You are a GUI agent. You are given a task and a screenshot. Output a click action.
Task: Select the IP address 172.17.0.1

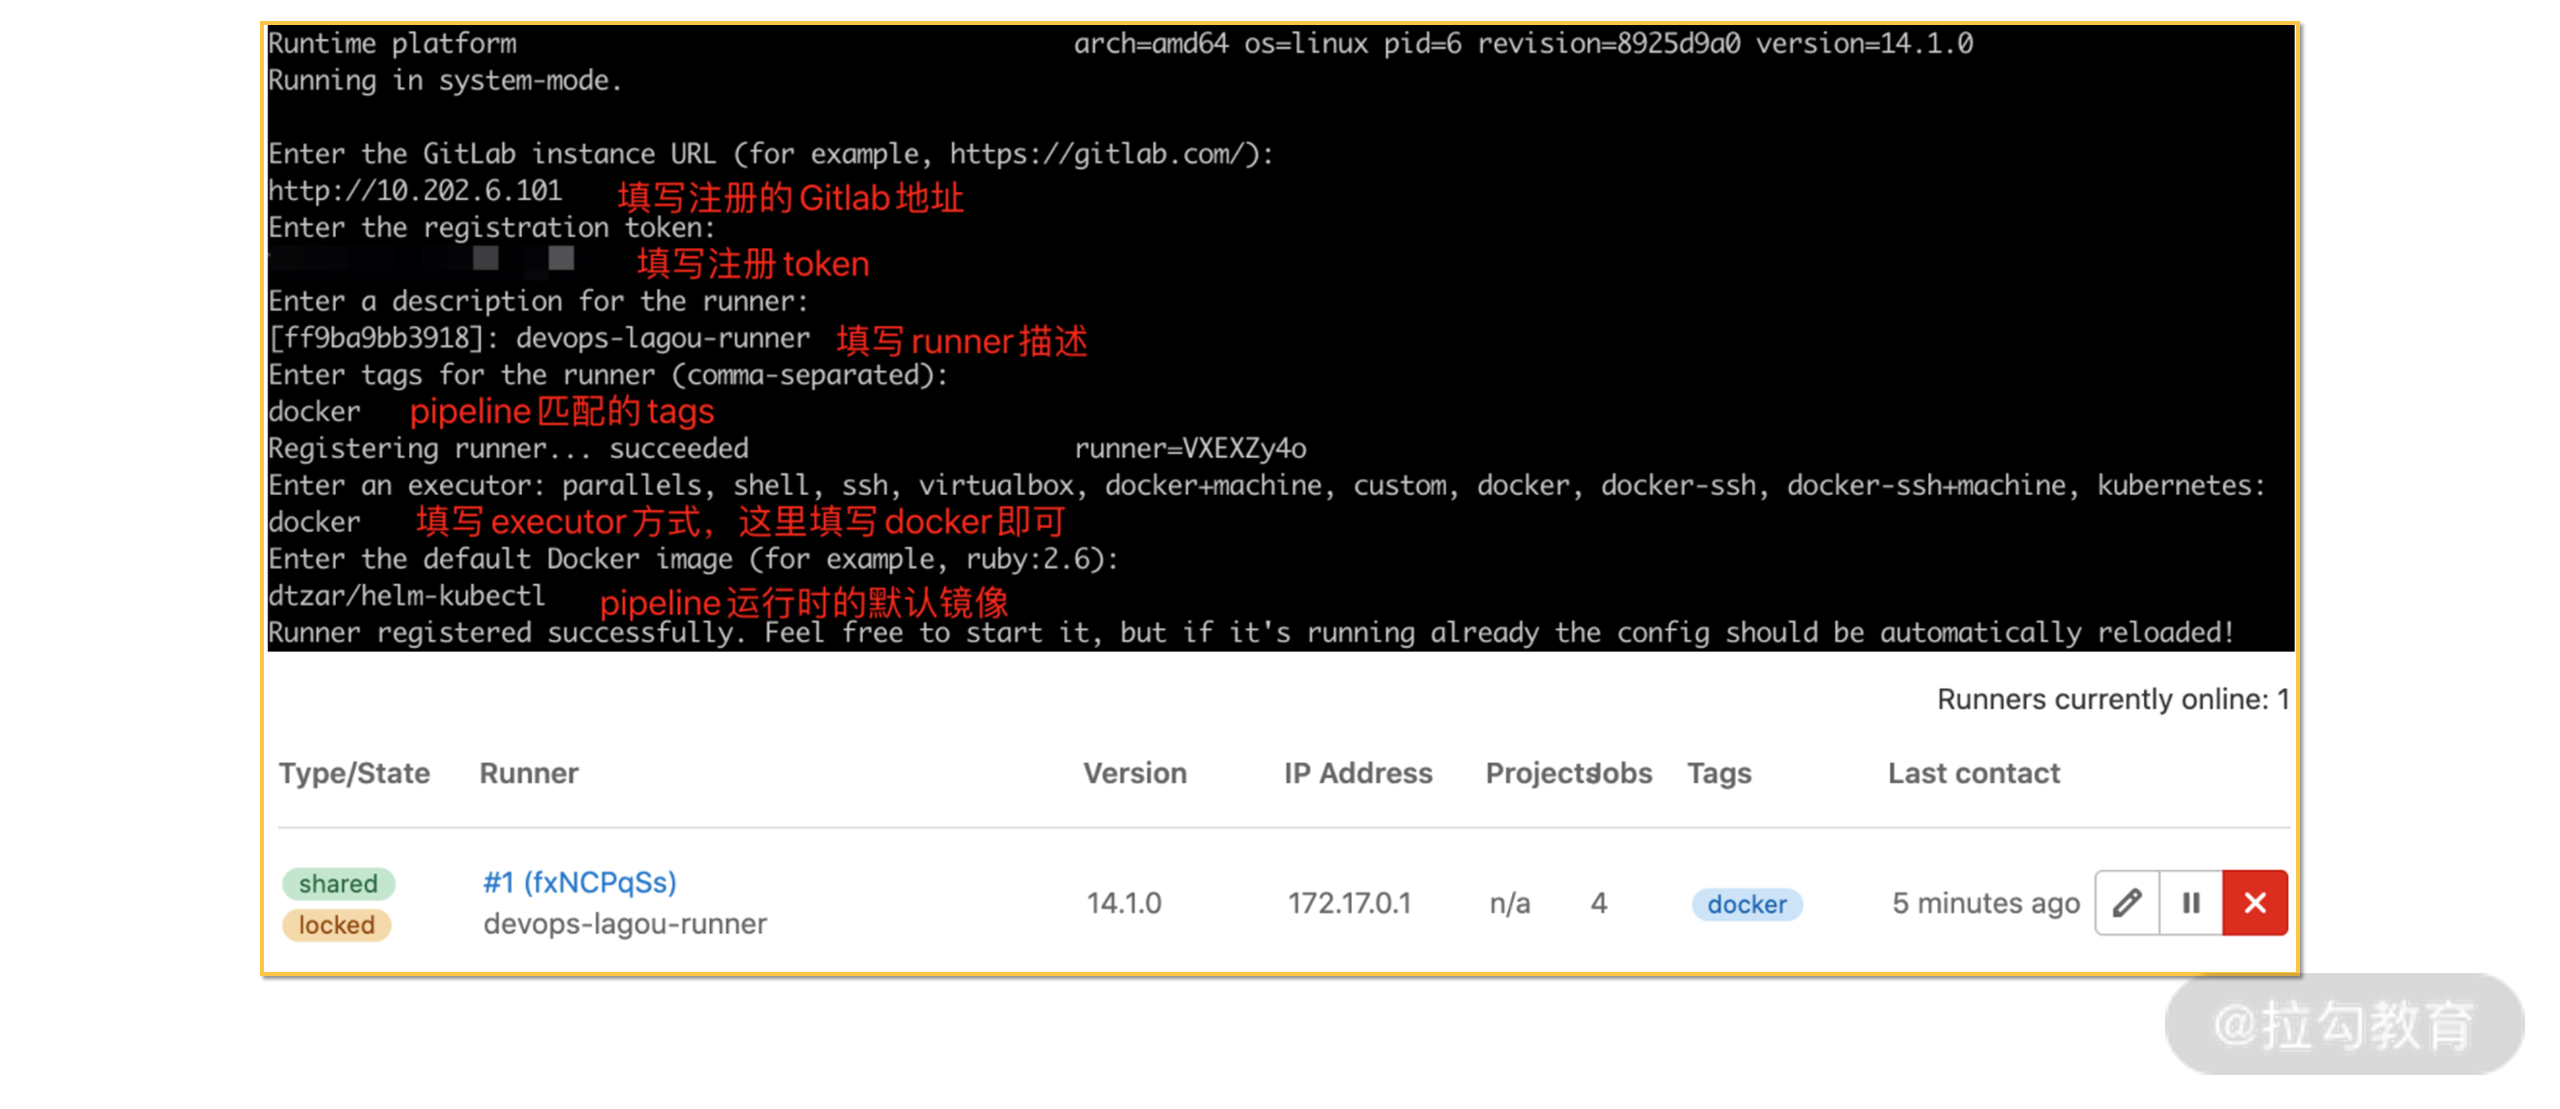click(x=1349, y=903)
